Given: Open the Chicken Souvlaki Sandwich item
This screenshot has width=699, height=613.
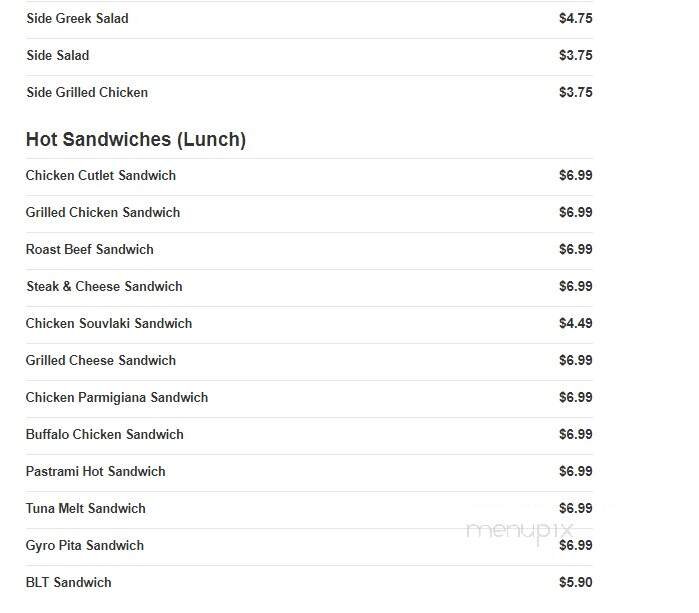Looking at the screenshot, I should (x=109, y=323).
